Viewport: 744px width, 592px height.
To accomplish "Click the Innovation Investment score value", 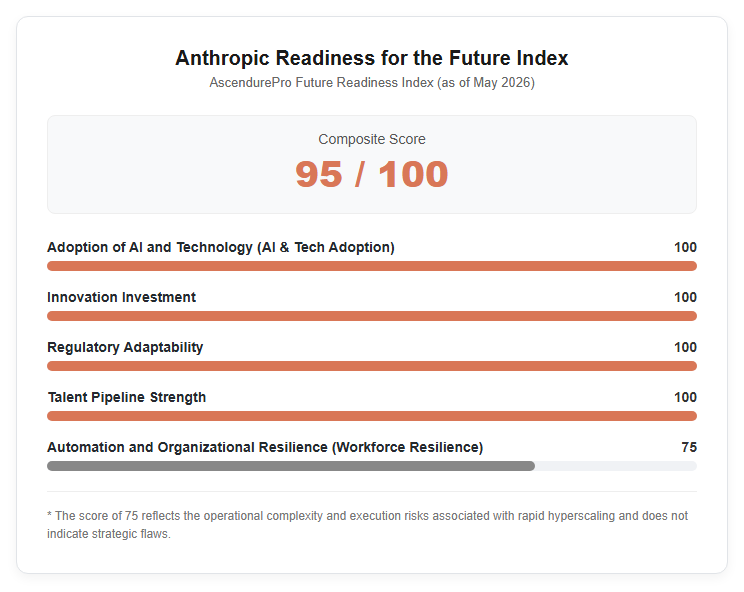I will click(x=685, y=297).
